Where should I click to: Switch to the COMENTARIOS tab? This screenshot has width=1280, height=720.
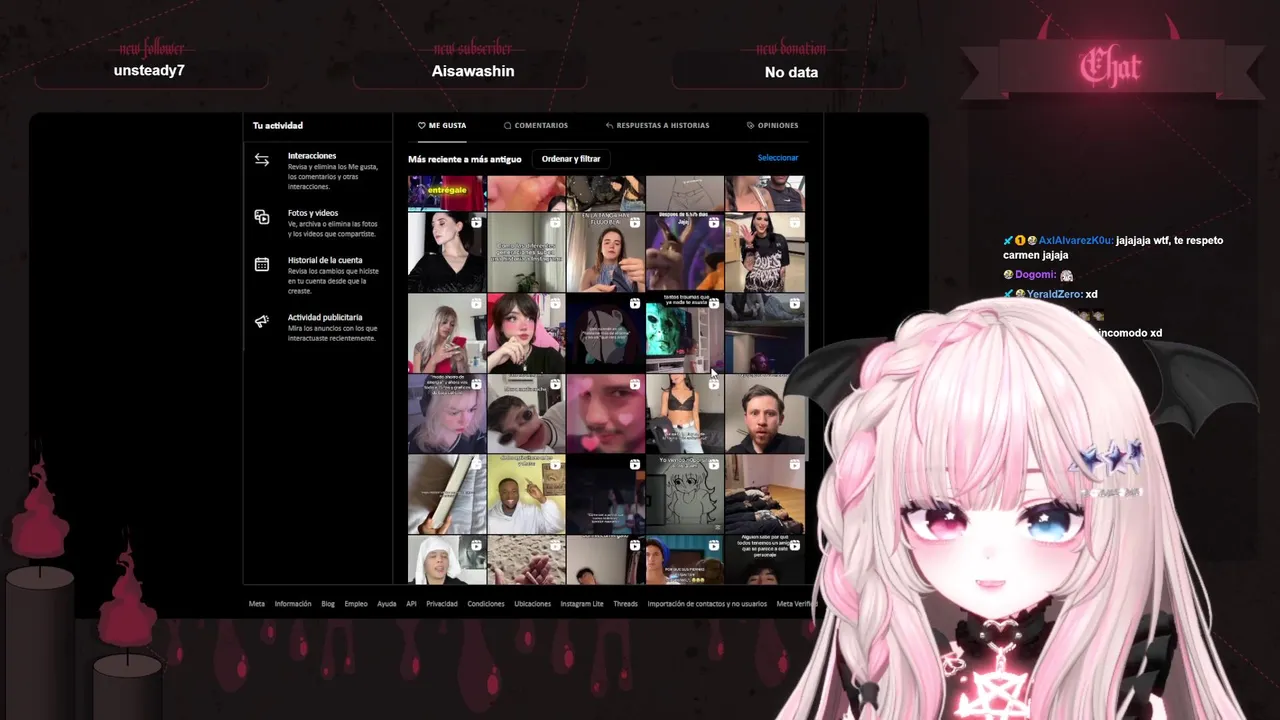536,126
